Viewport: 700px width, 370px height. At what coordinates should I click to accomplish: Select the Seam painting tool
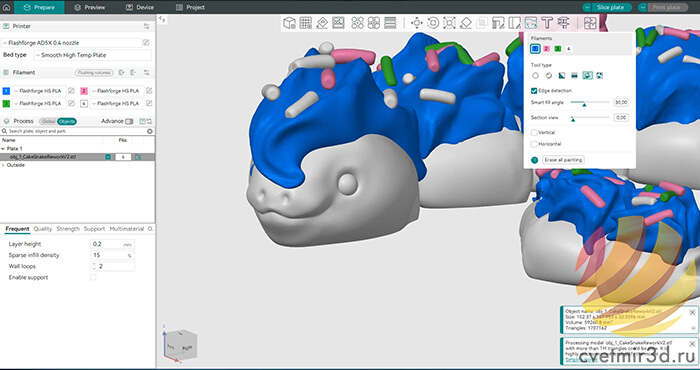tap(515, 23)
